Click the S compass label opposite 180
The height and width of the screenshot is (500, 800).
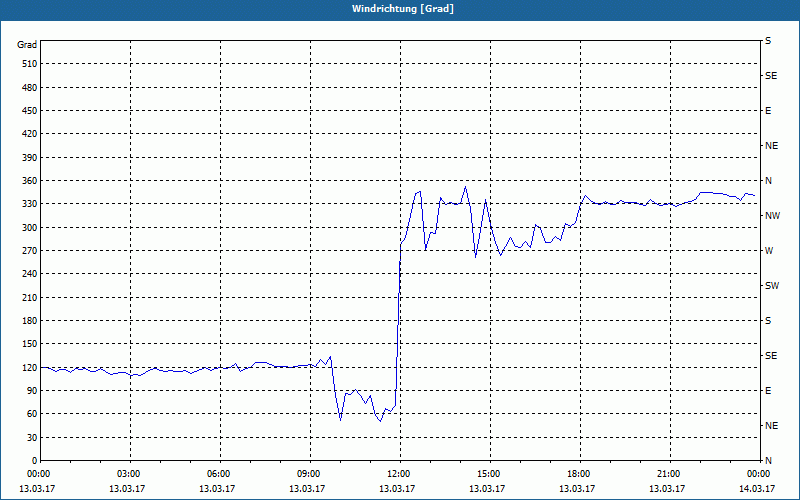(x=768, y=321)
